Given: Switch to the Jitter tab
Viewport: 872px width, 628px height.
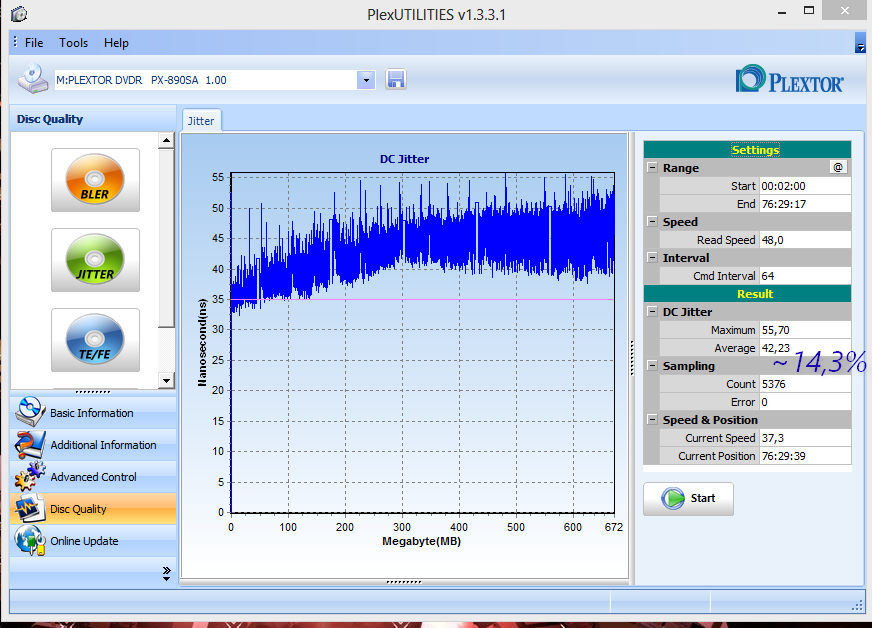Looking at the screenshot, I should tap(201, 121).
